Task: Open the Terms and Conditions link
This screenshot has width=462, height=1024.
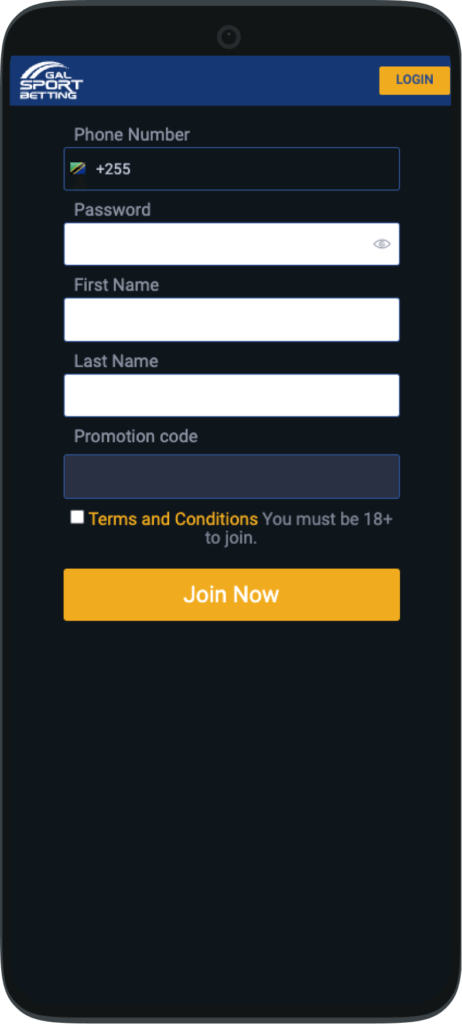Action: [173, 519]
